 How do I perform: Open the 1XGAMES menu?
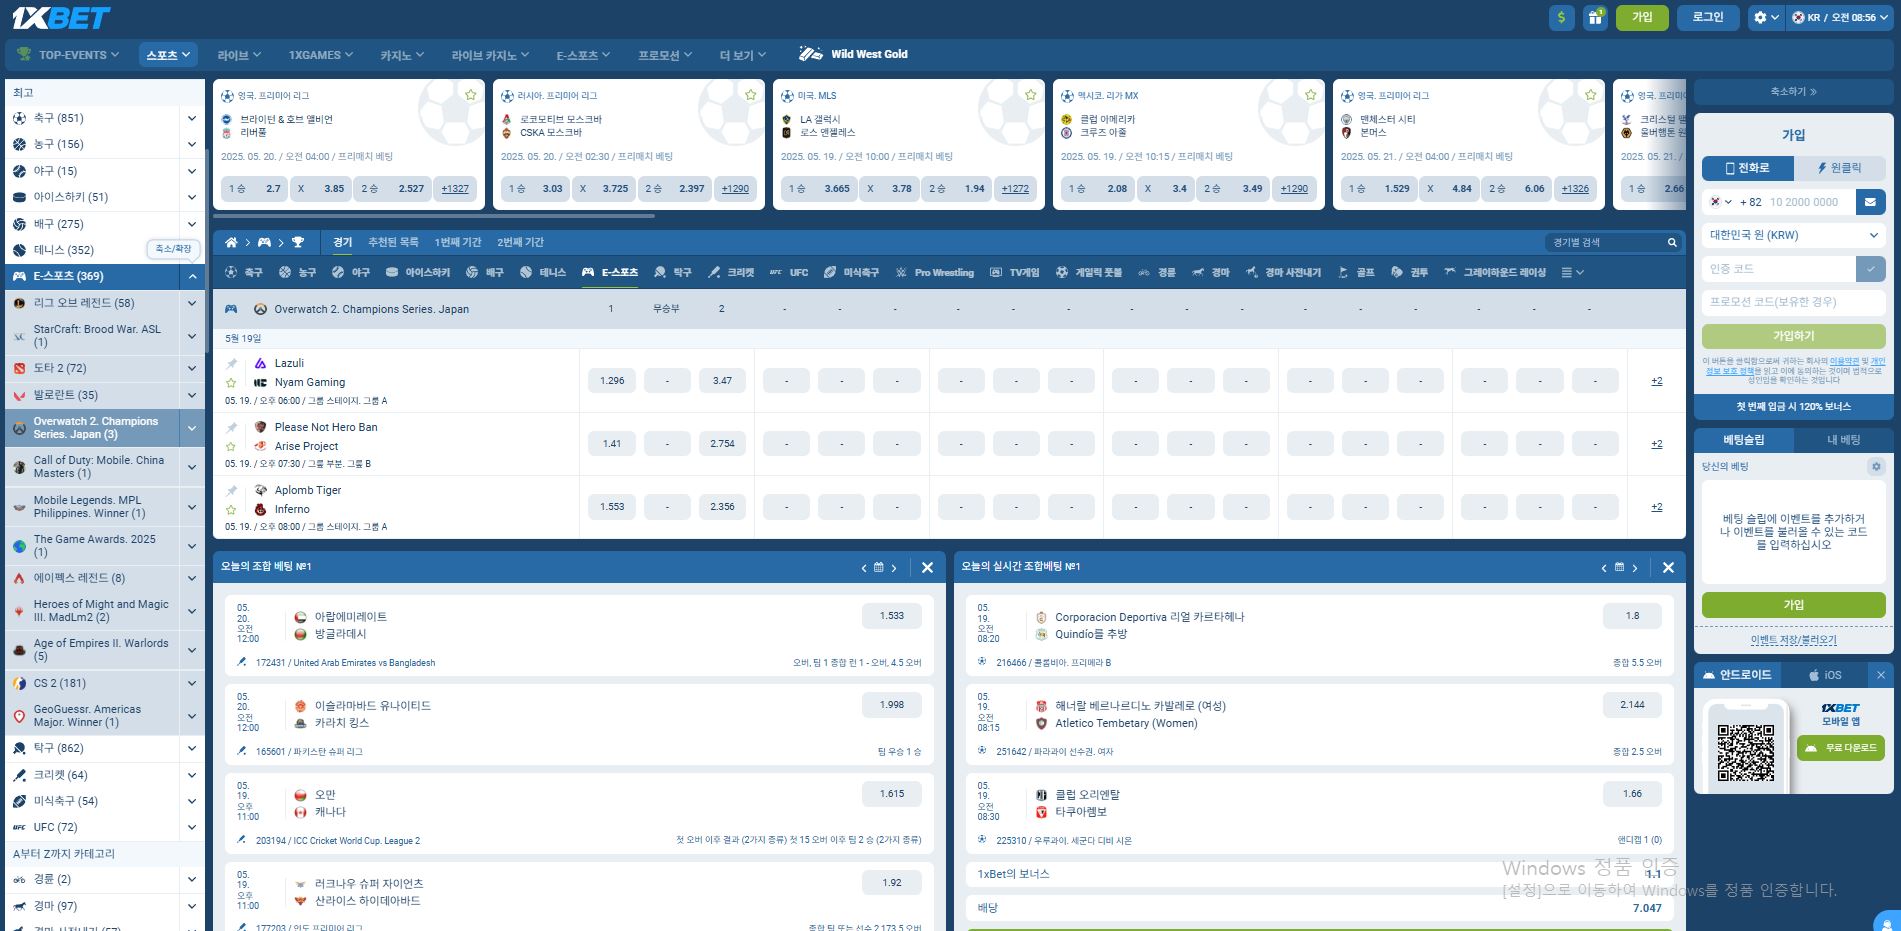320,55
